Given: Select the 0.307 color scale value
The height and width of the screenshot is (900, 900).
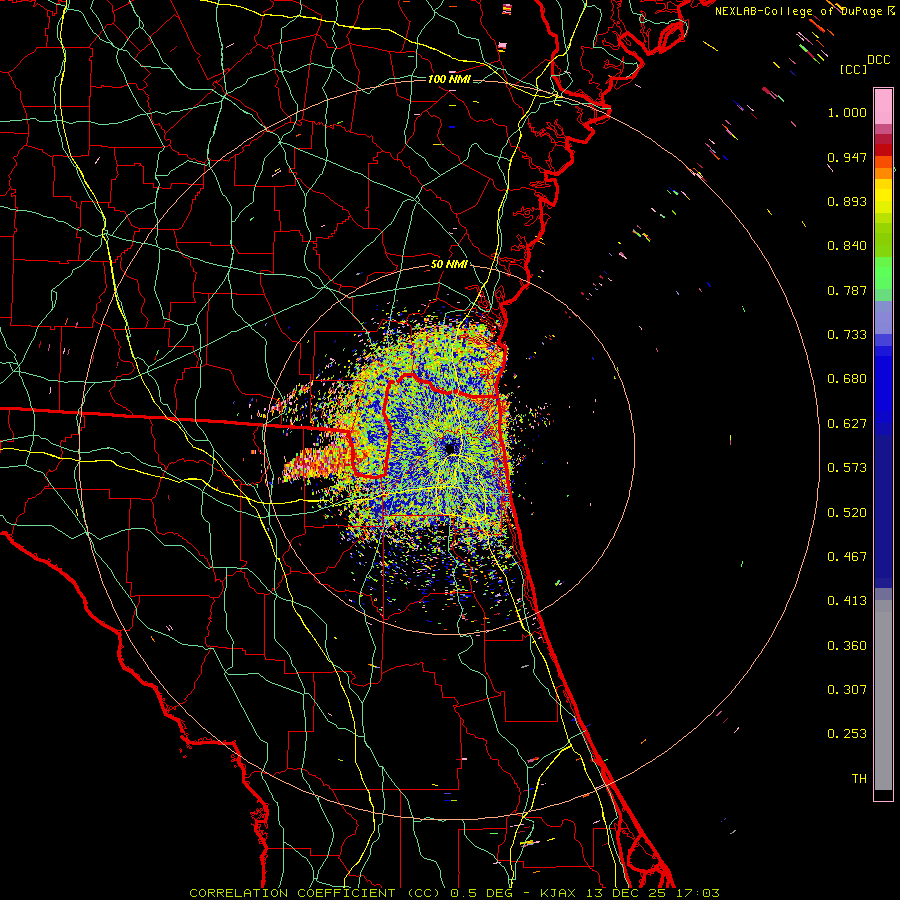Looking at the screenshot, I should click(847, 690).
